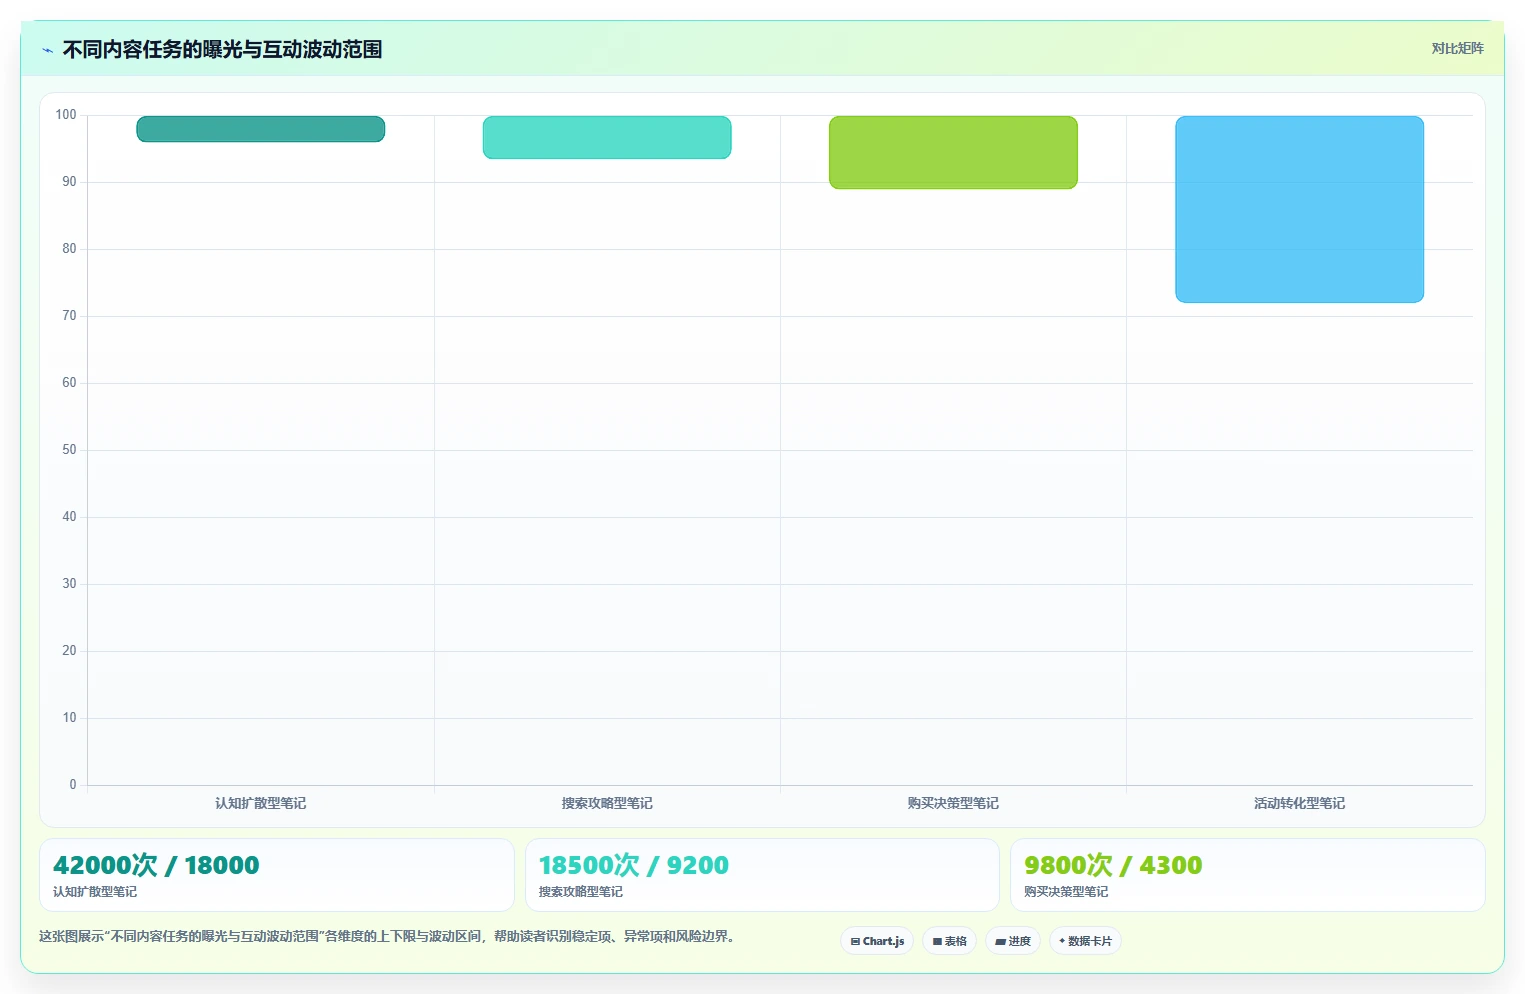Image resolution: width=1525 pixels, height=994 pixels.
Task: Click the x-axis label 认知扩散型笔记
Action: coord(261,803)
